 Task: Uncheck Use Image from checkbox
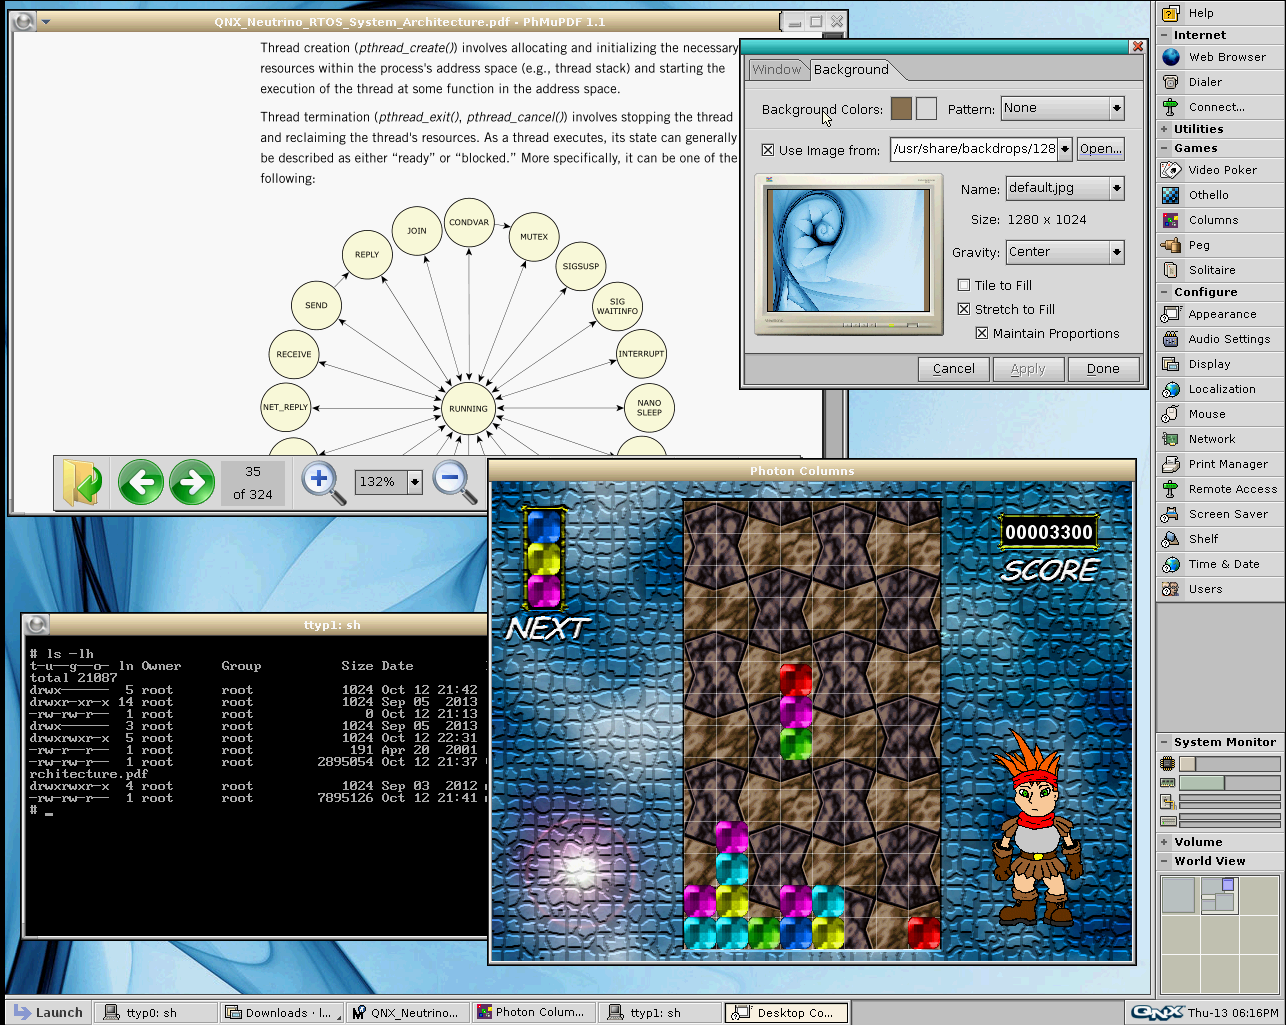pyautogui.click(x=768, y=150)
